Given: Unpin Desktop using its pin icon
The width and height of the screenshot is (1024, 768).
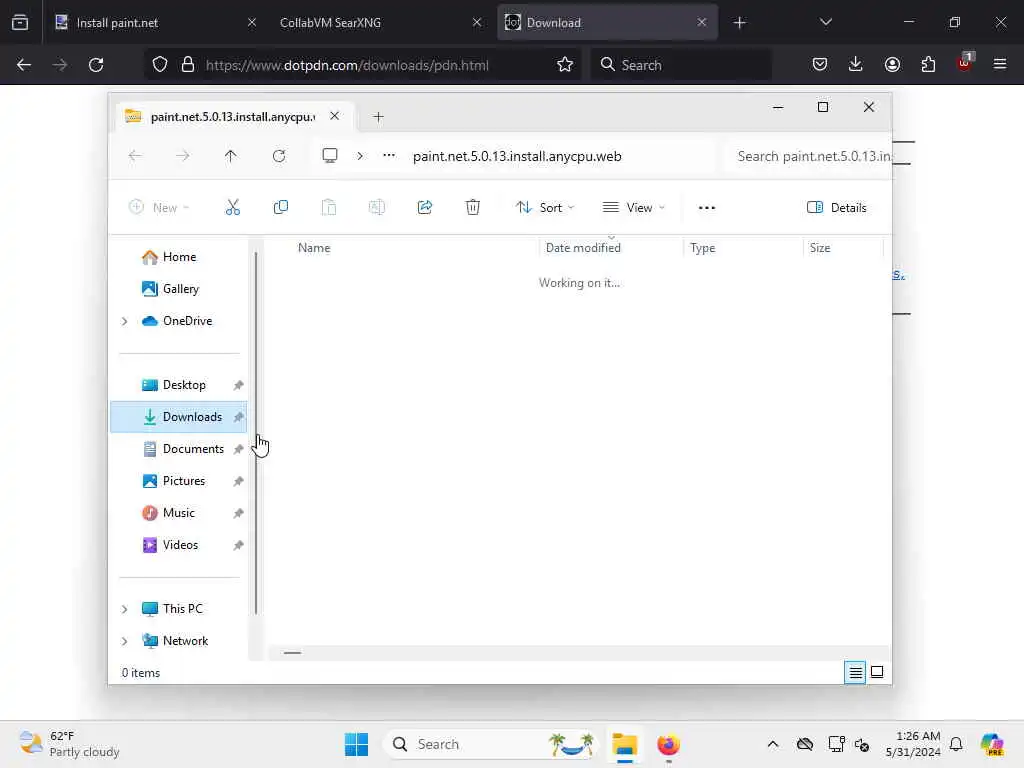Looking at the screenshot, I should point(238,385).
